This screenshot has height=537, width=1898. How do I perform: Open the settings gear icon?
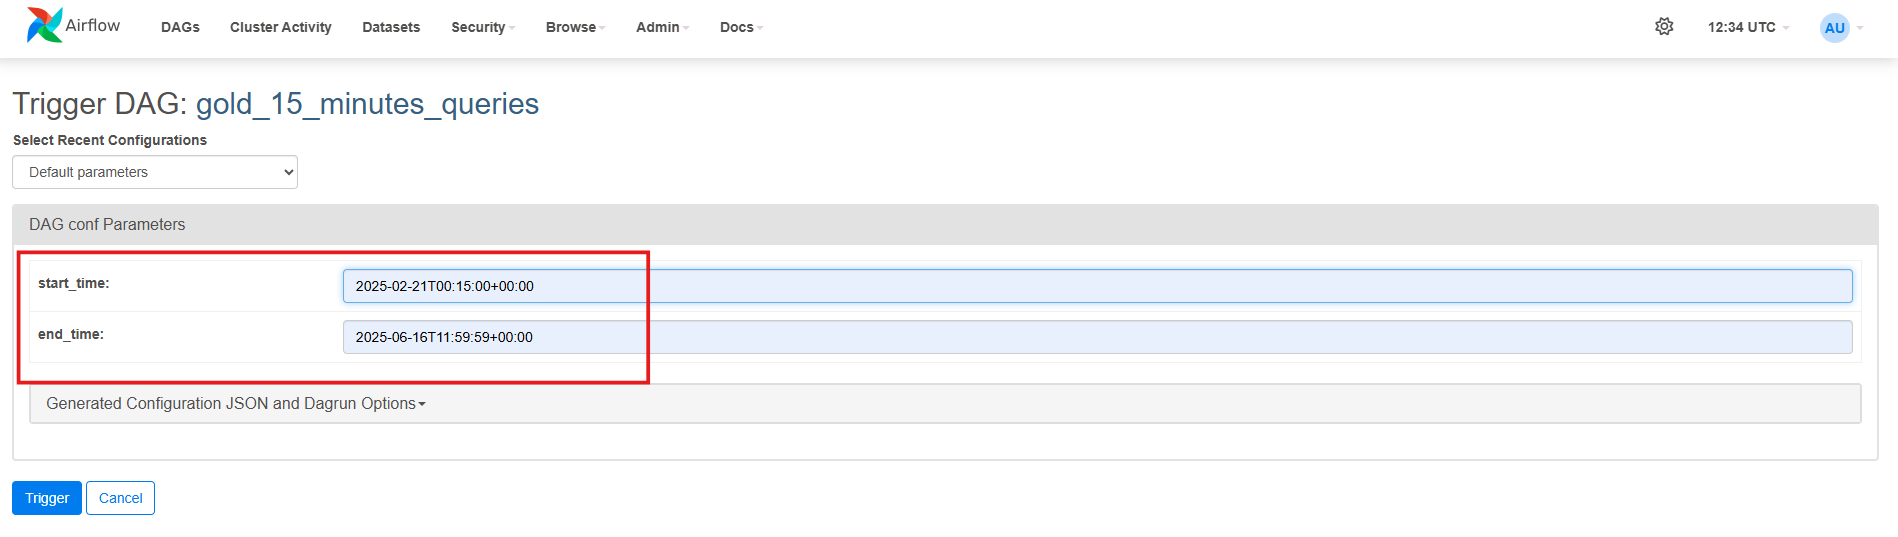(x=1664, y=27)
